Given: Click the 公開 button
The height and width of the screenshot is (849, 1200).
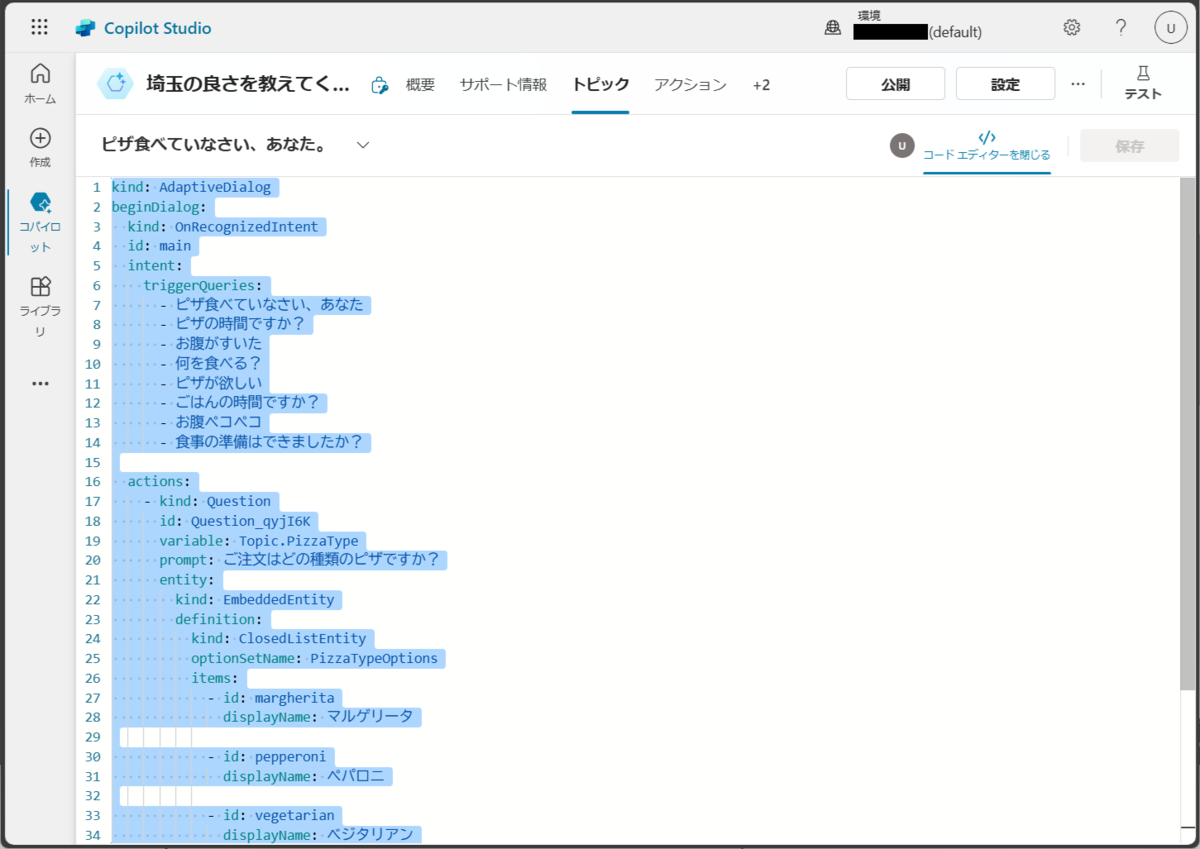Looking at the screenshot, I should click(896, 84).
